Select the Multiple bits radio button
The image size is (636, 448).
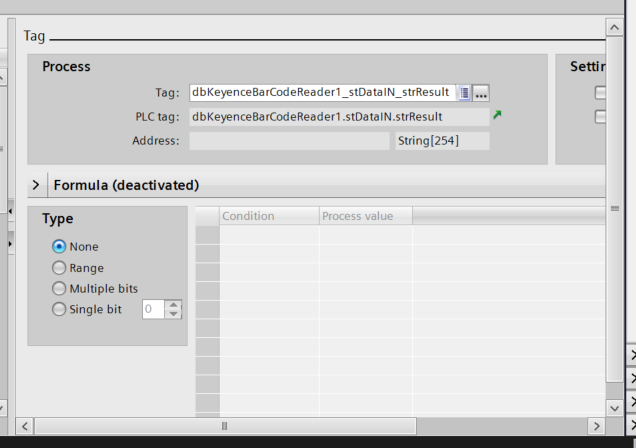pyautogui.click(x=59, y=288)
